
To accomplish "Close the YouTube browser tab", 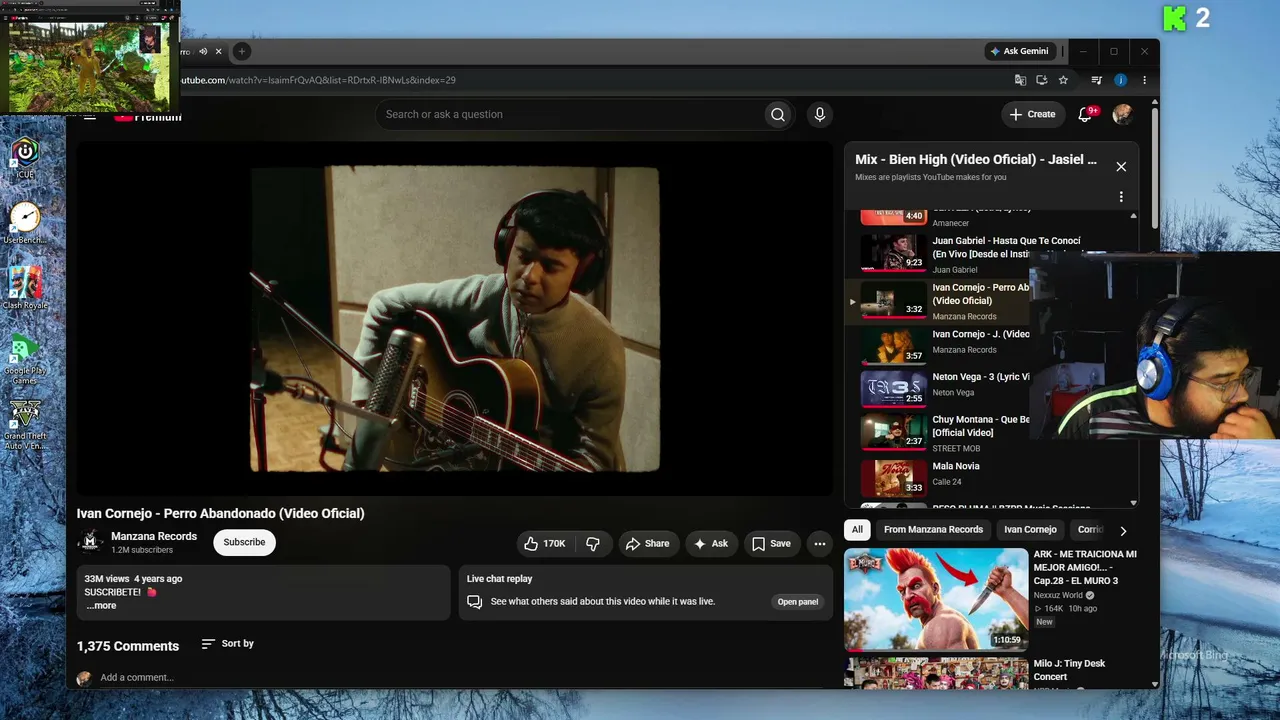I will coord(219,51).
